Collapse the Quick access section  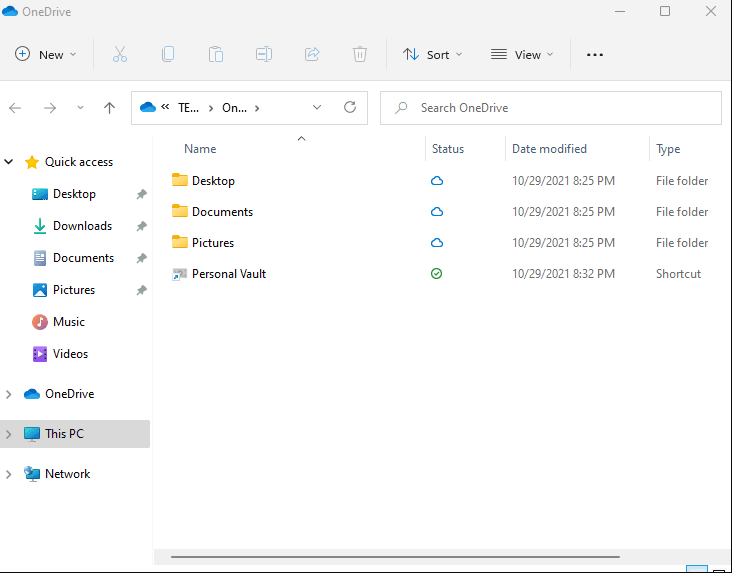point(10,162)
